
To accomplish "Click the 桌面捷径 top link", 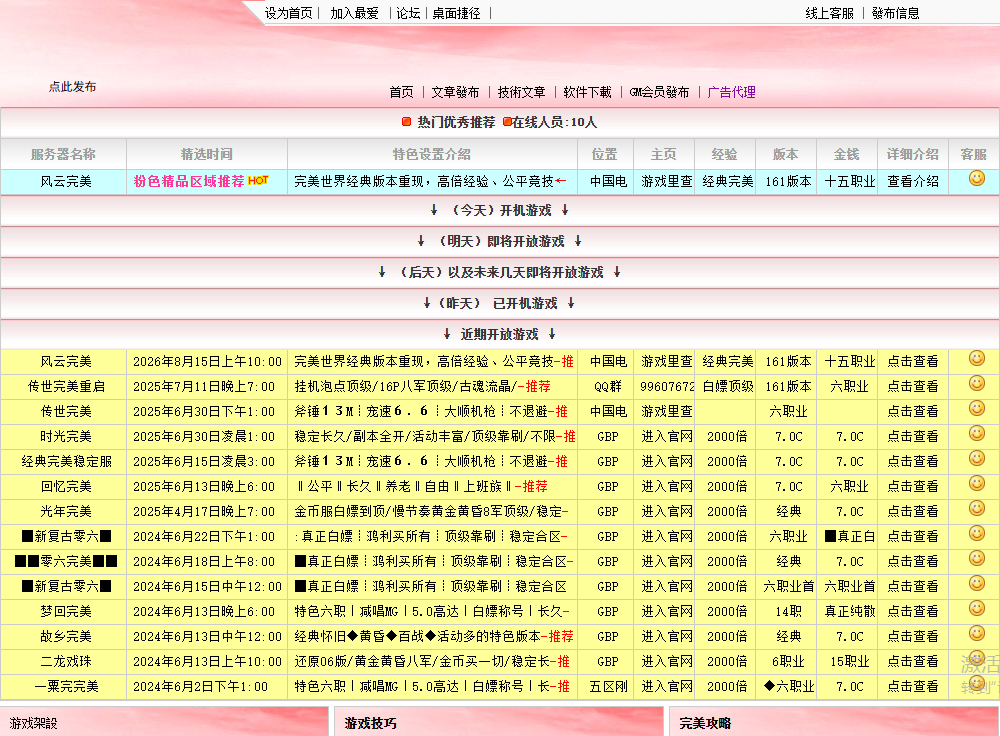I will [456, 13].
